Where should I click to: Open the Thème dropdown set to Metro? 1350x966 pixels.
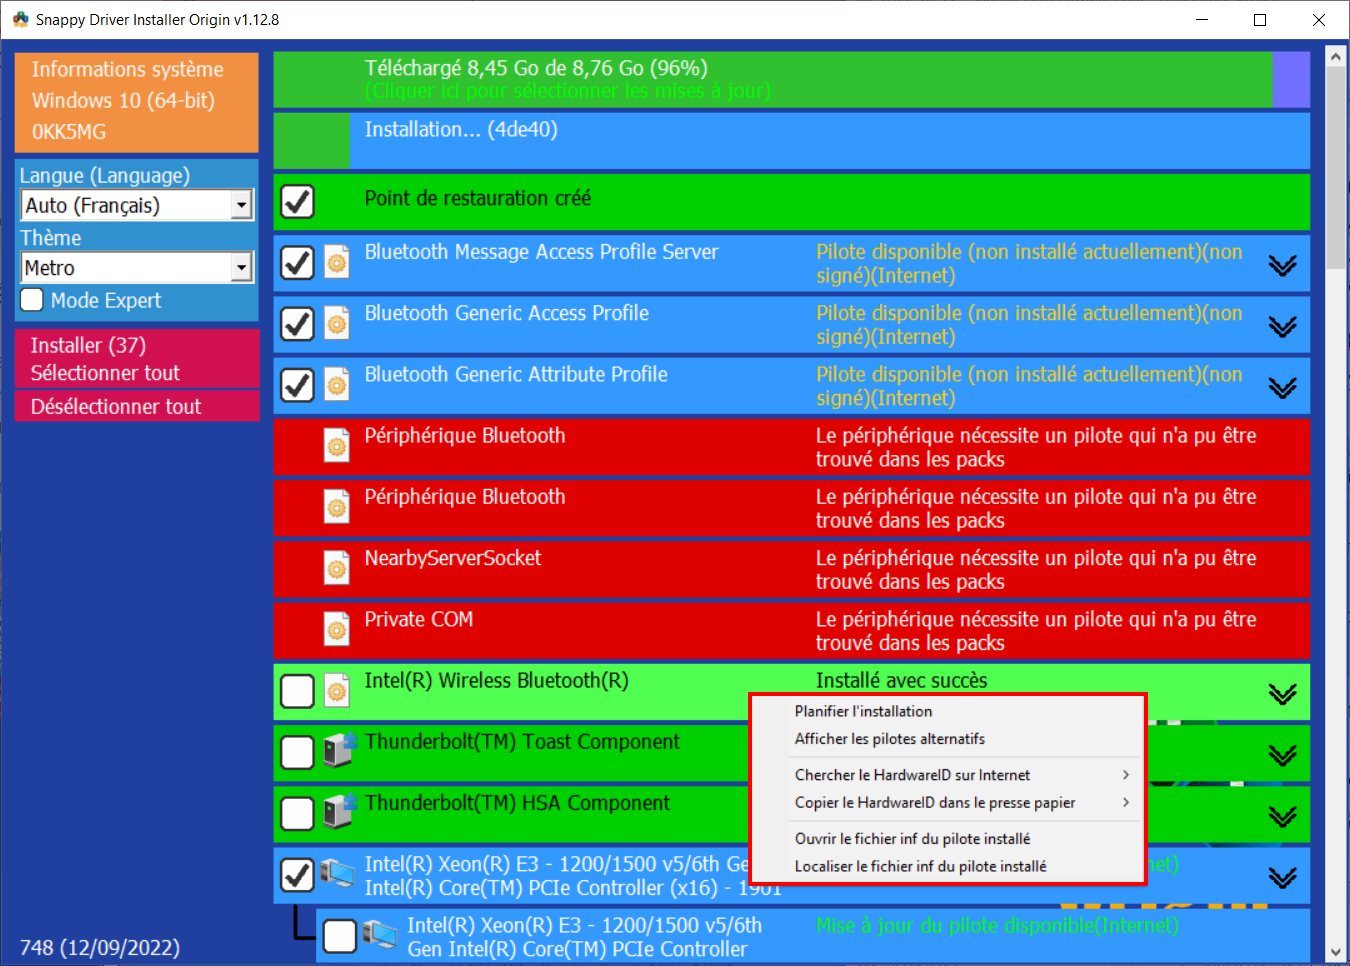point(136,267)
